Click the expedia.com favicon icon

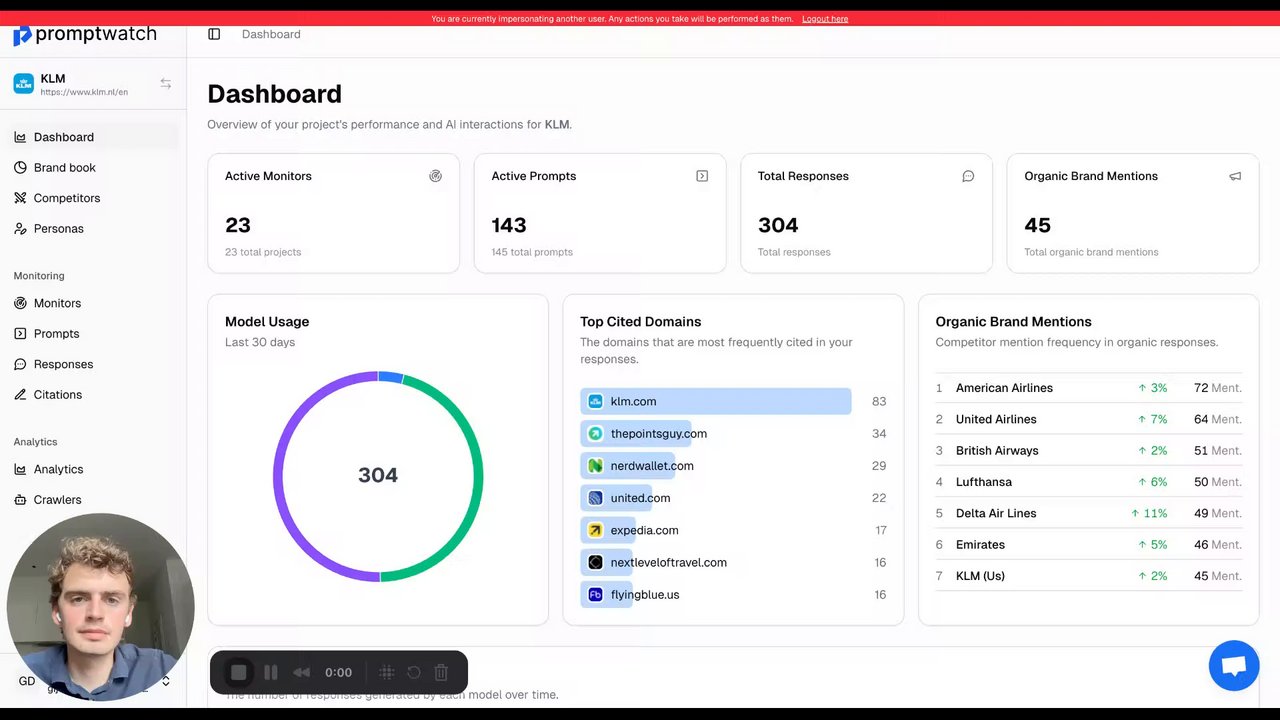pos(595,530)
